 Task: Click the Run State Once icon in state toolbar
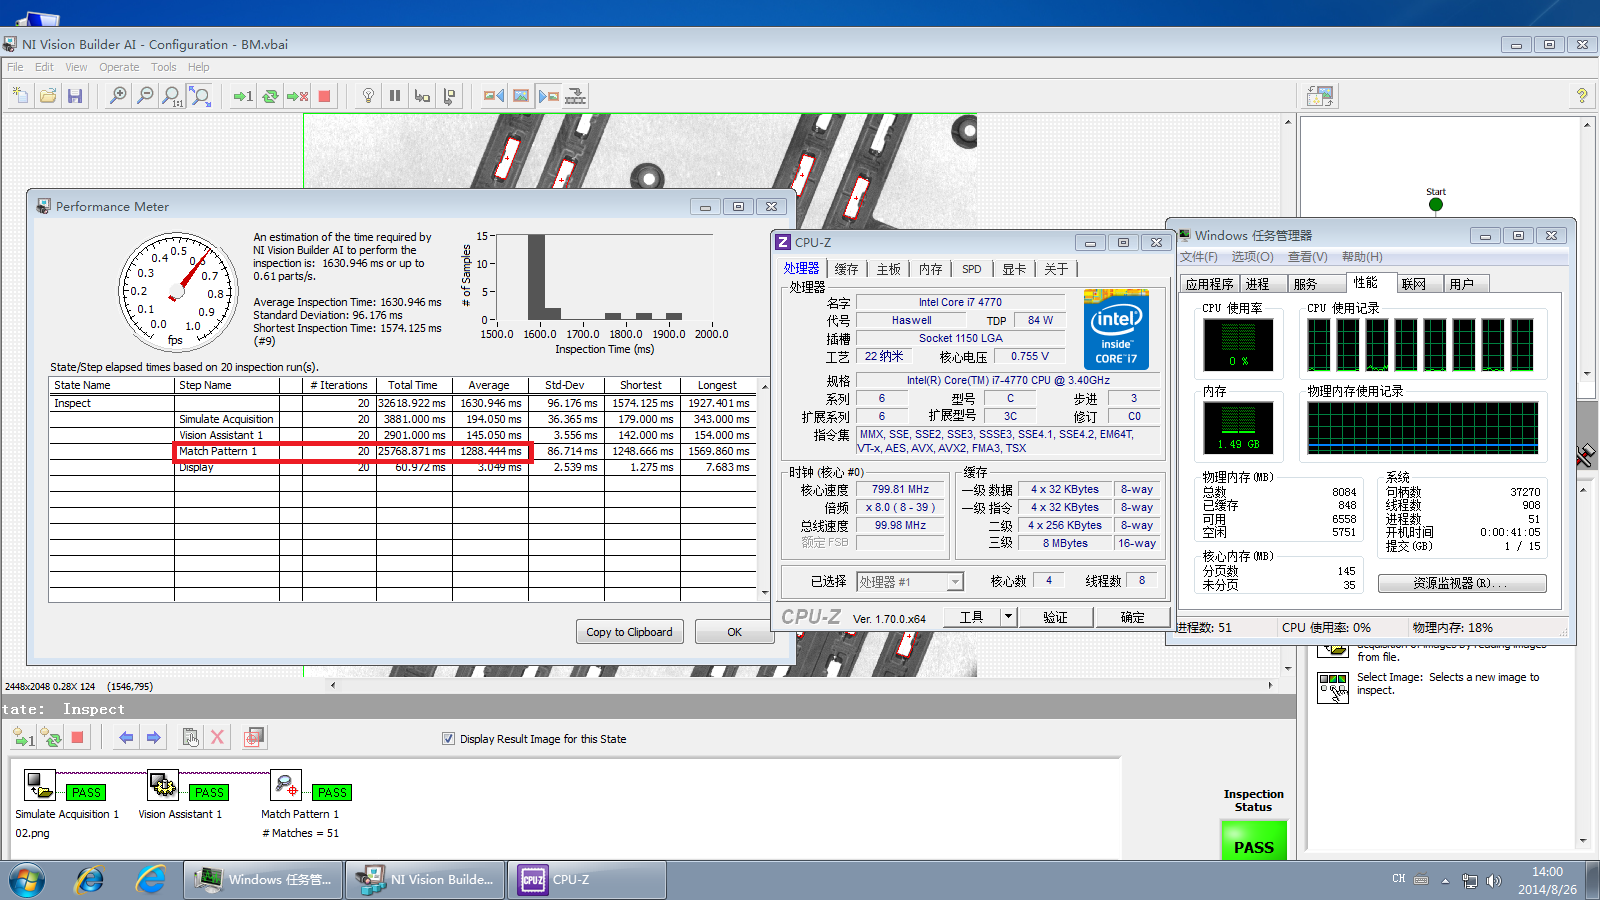24,738
